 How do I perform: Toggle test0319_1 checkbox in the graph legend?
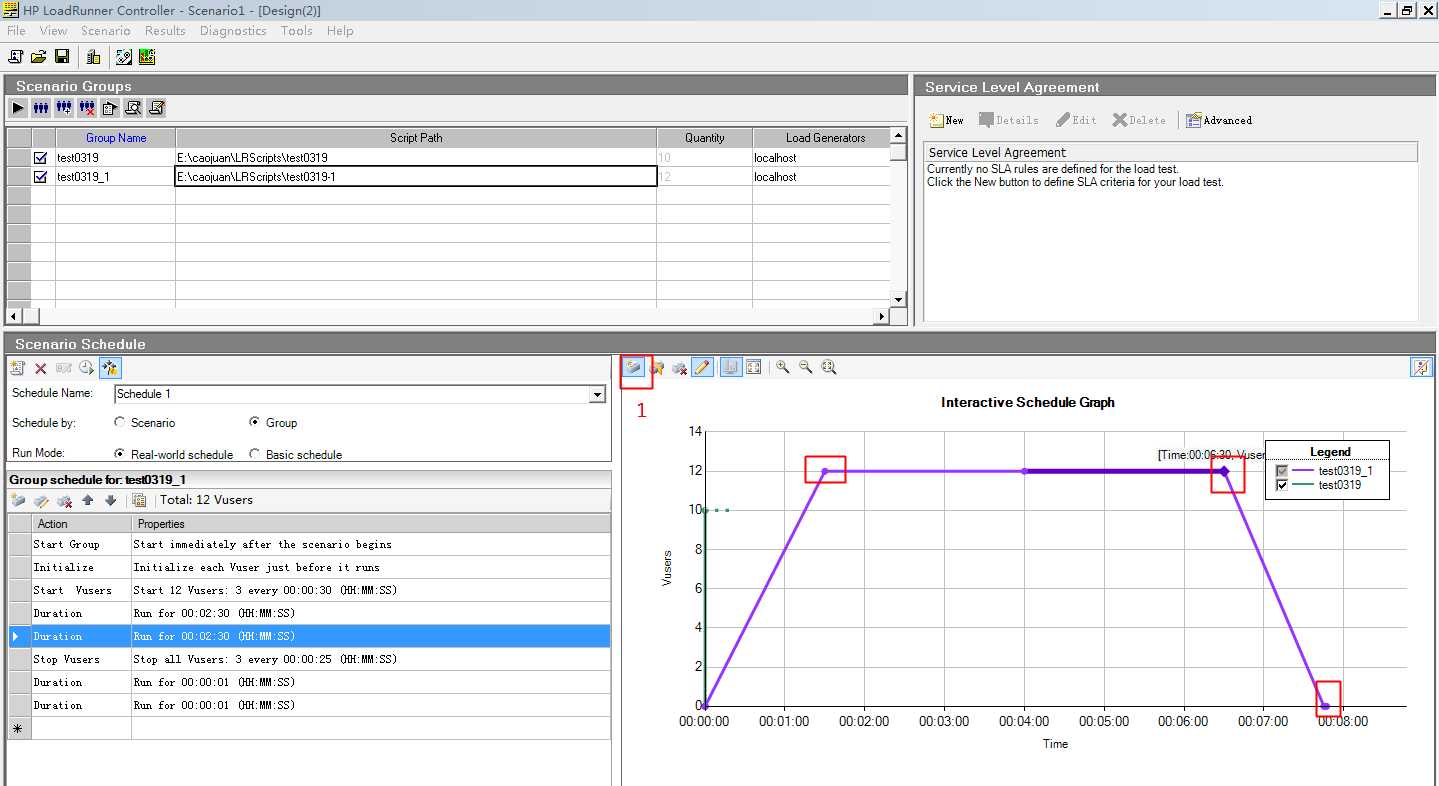click(1282, 471)
